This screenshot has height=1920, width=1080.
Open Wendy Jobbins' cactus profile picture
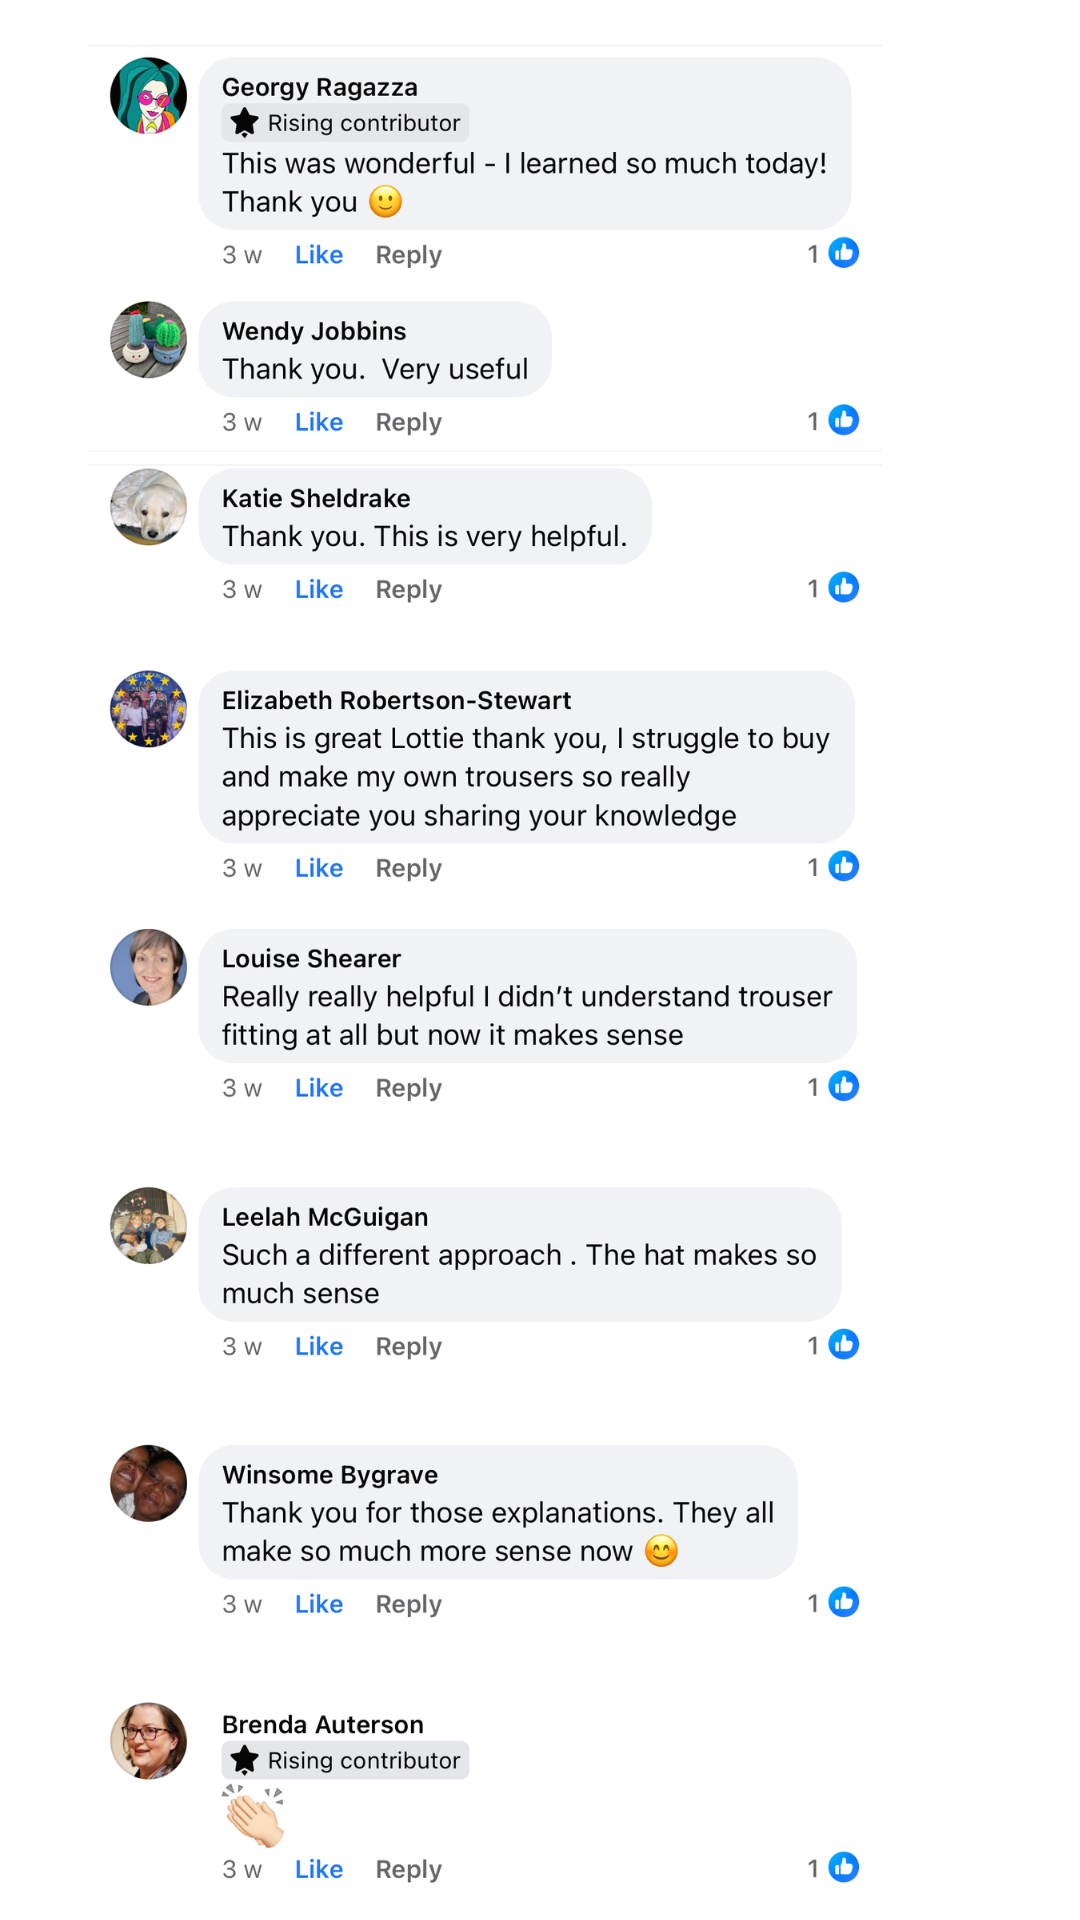(x=148, y=339)
